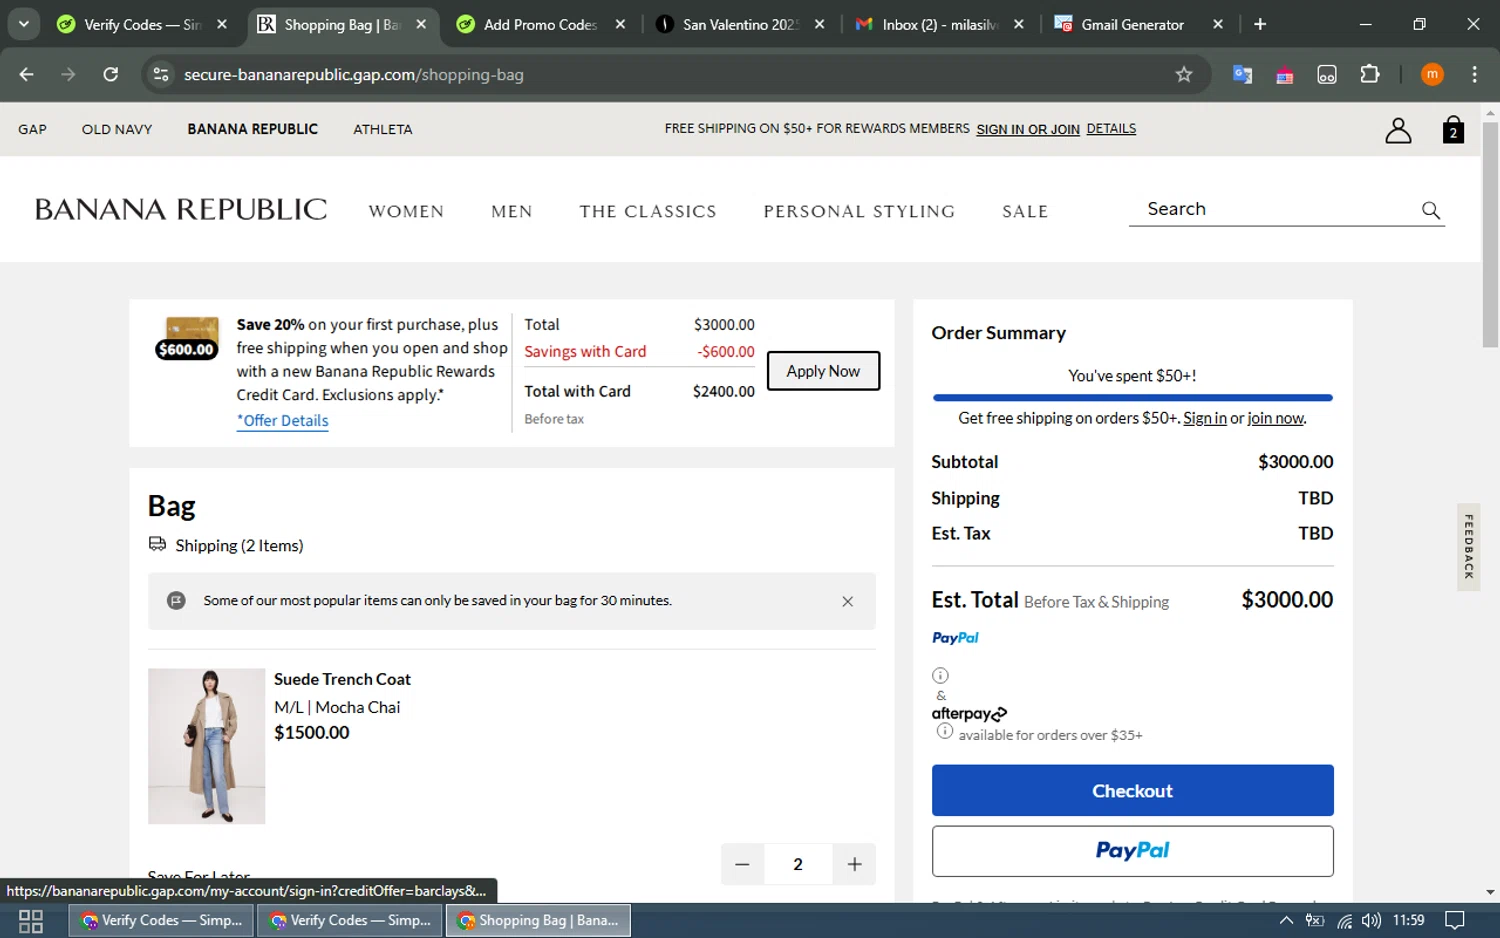Bookmark this page with the star icon
1500x938 pixels.
1184,74
